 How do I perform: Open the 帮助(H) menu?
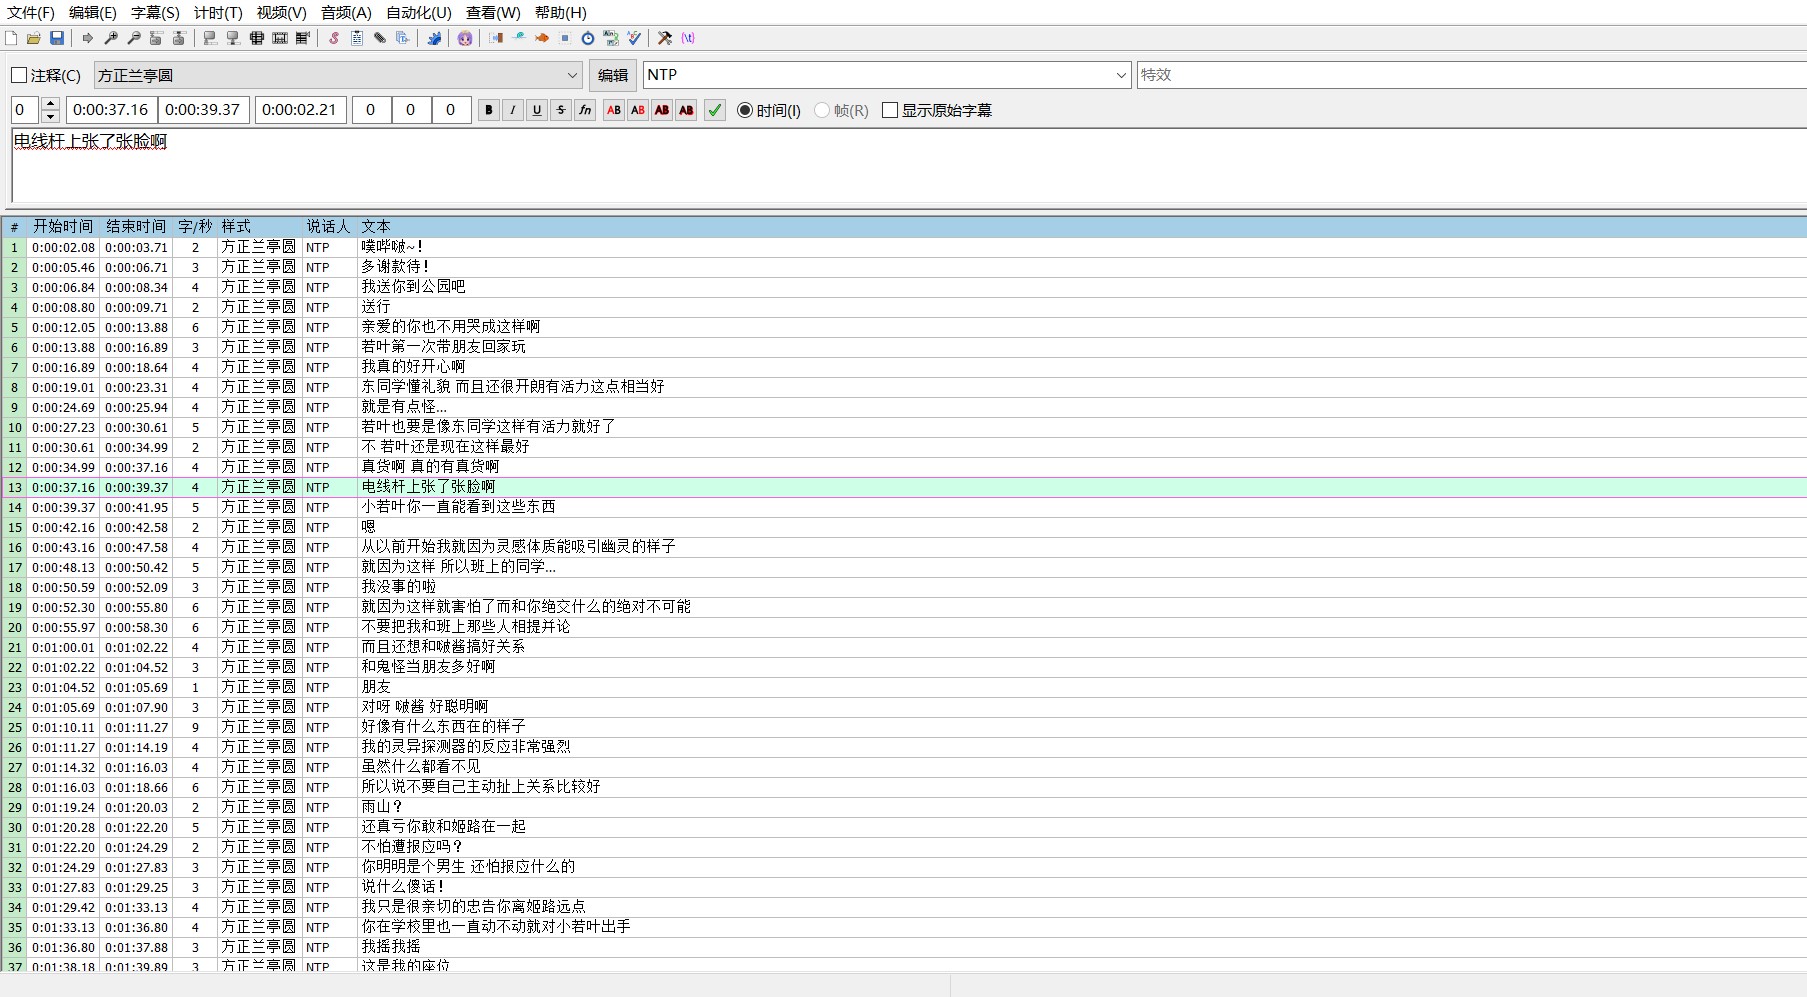pos(561,12)
